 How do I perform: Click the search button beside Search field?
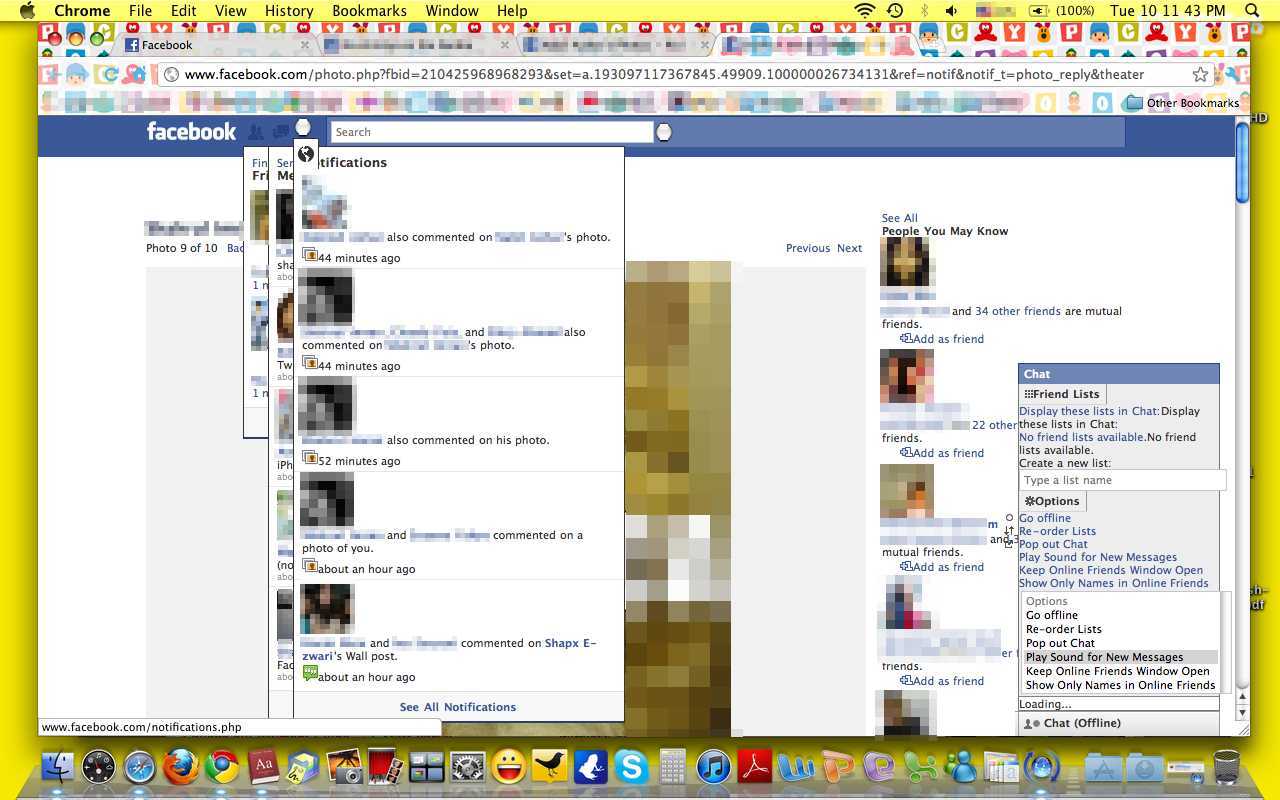point(663,132)
